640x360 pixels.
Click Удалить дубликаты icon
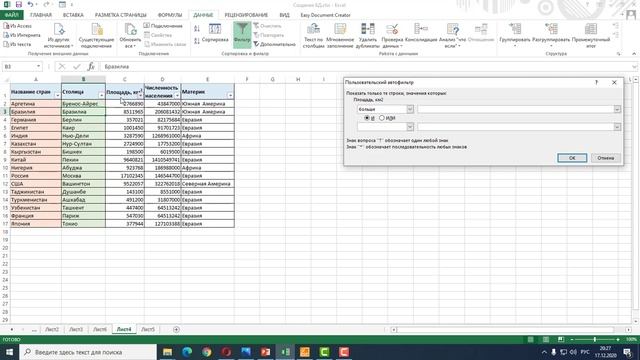pos(368,36)
